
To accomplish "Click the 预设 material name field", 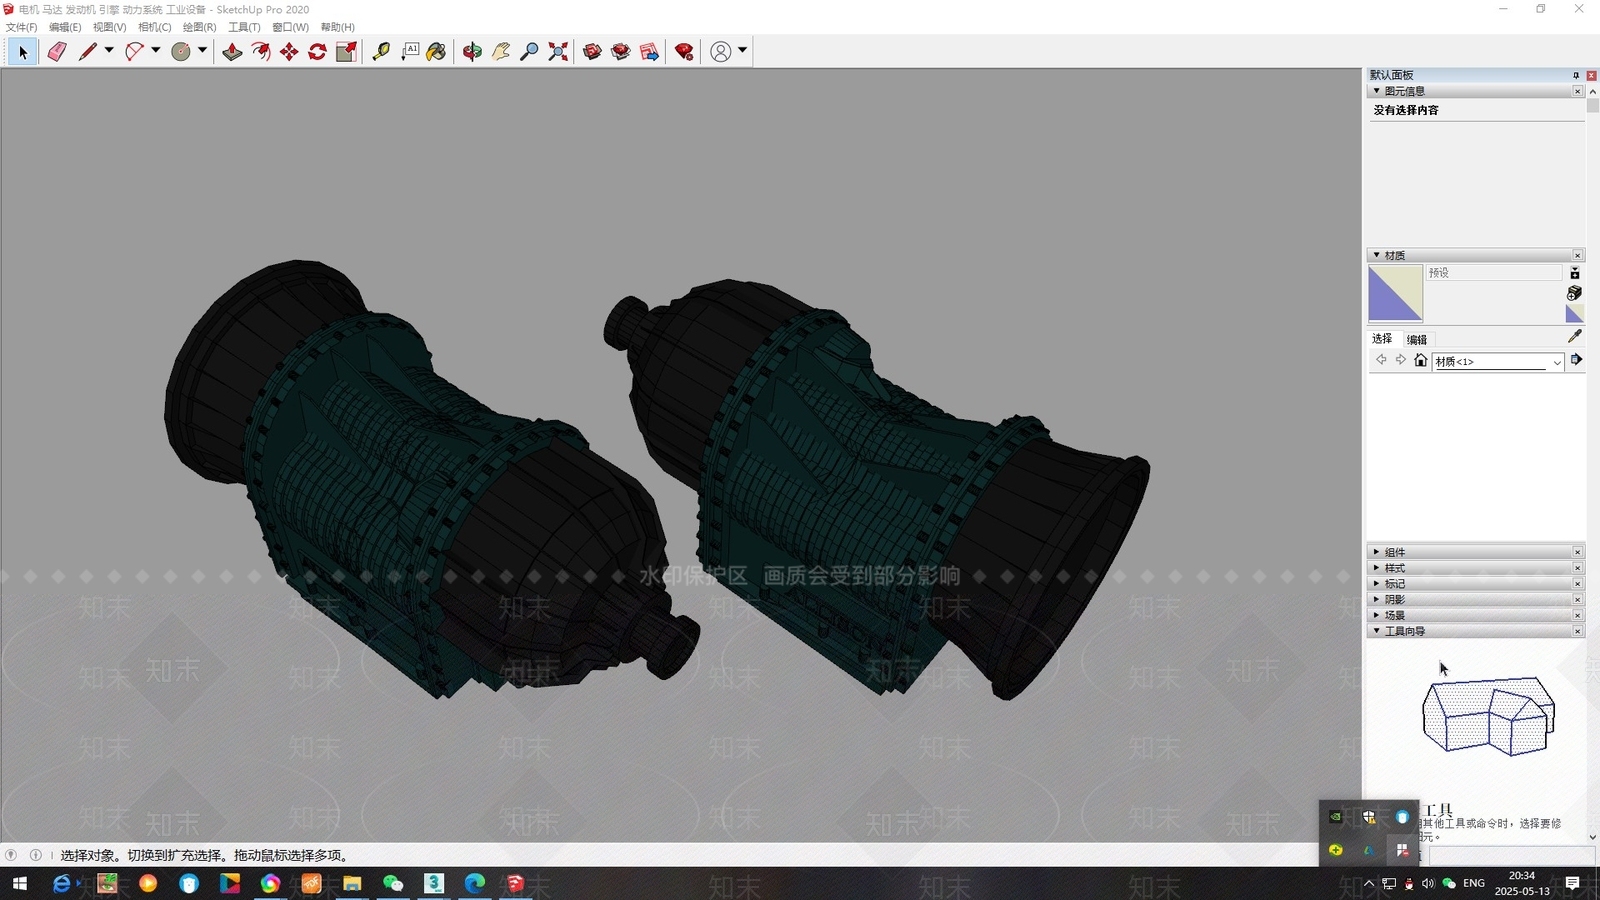I will (x=1494, y=273).
